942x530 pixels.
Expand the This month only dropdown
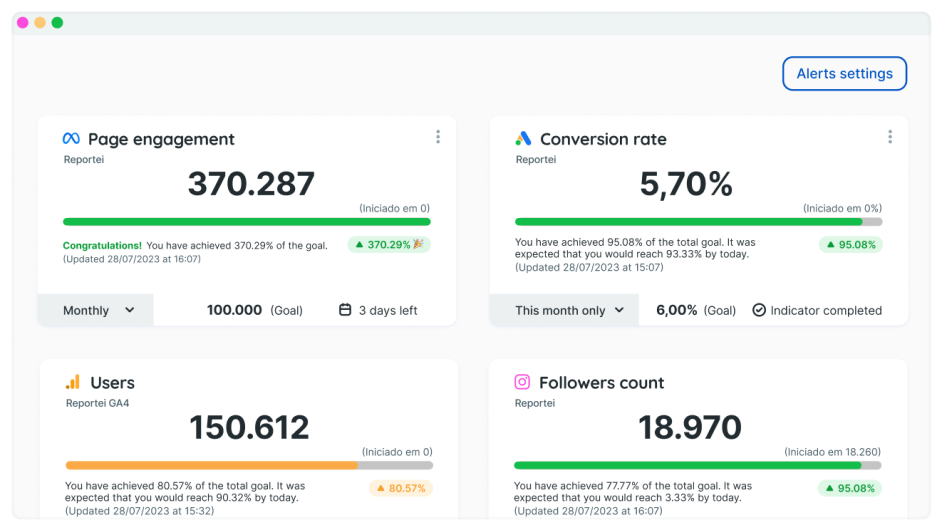tap(569, 310)
